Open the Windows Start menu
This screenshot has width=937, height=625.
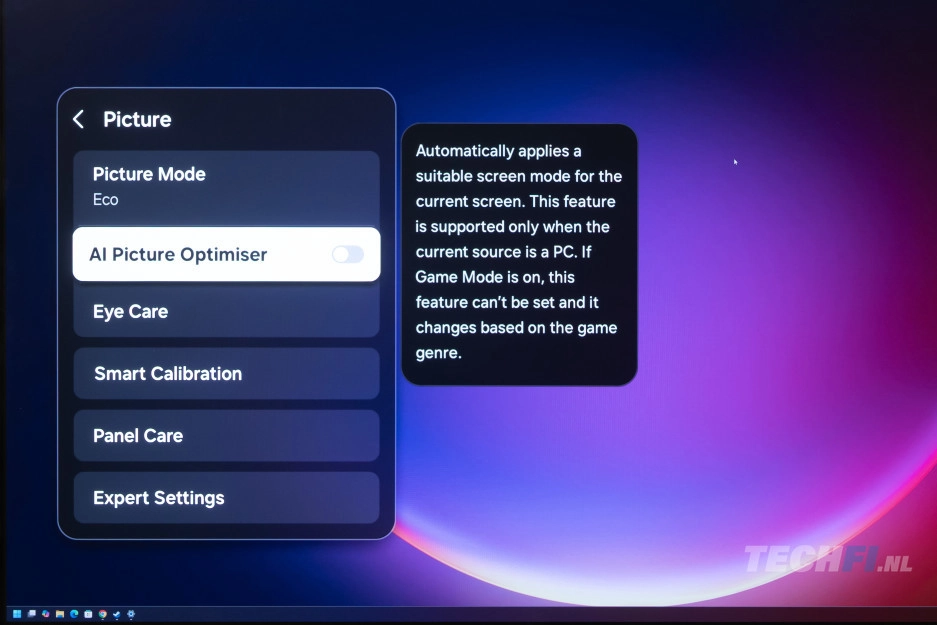tap(17, 614)
